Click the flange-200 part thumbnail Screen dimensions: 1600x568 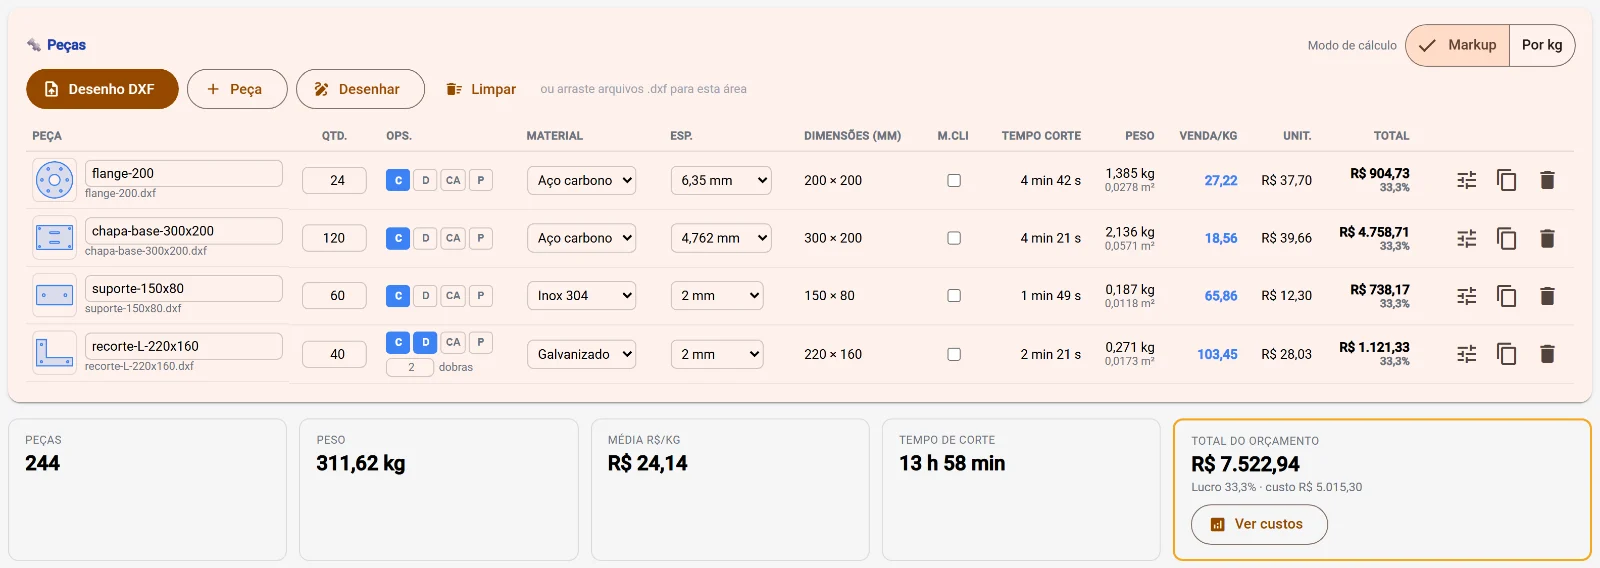click(54, 180)
